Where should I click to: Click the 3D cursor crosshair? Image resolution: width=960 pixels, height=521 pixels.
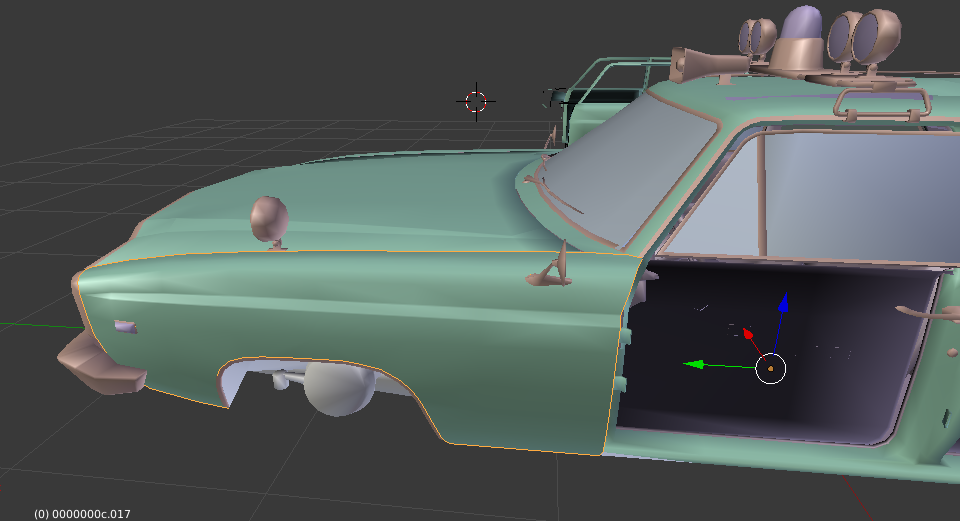point(476,102)
